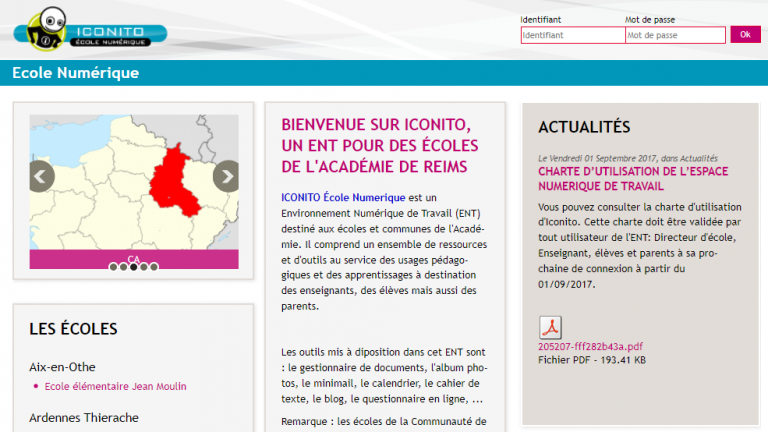768x432 pixels.
Task: Click the LES ÉCOLES section title
Action: (x=73, y=329)
